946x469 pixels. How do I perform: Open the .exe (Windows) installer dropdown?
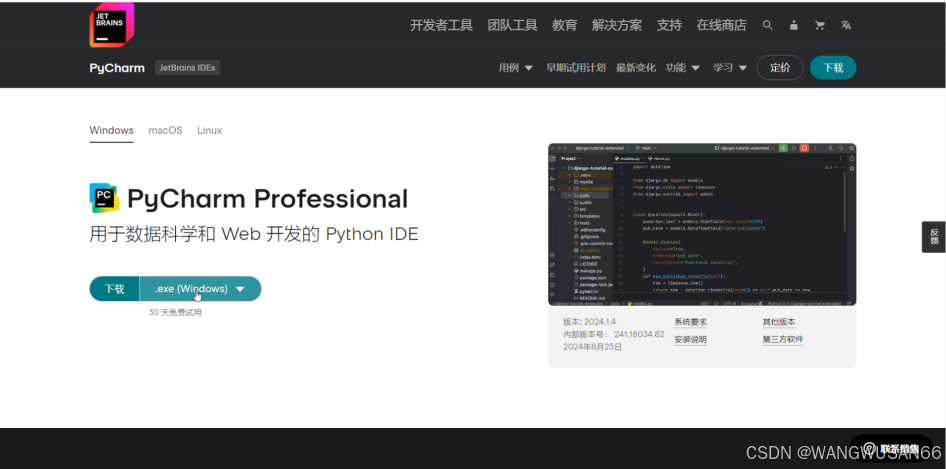point(200,289)
